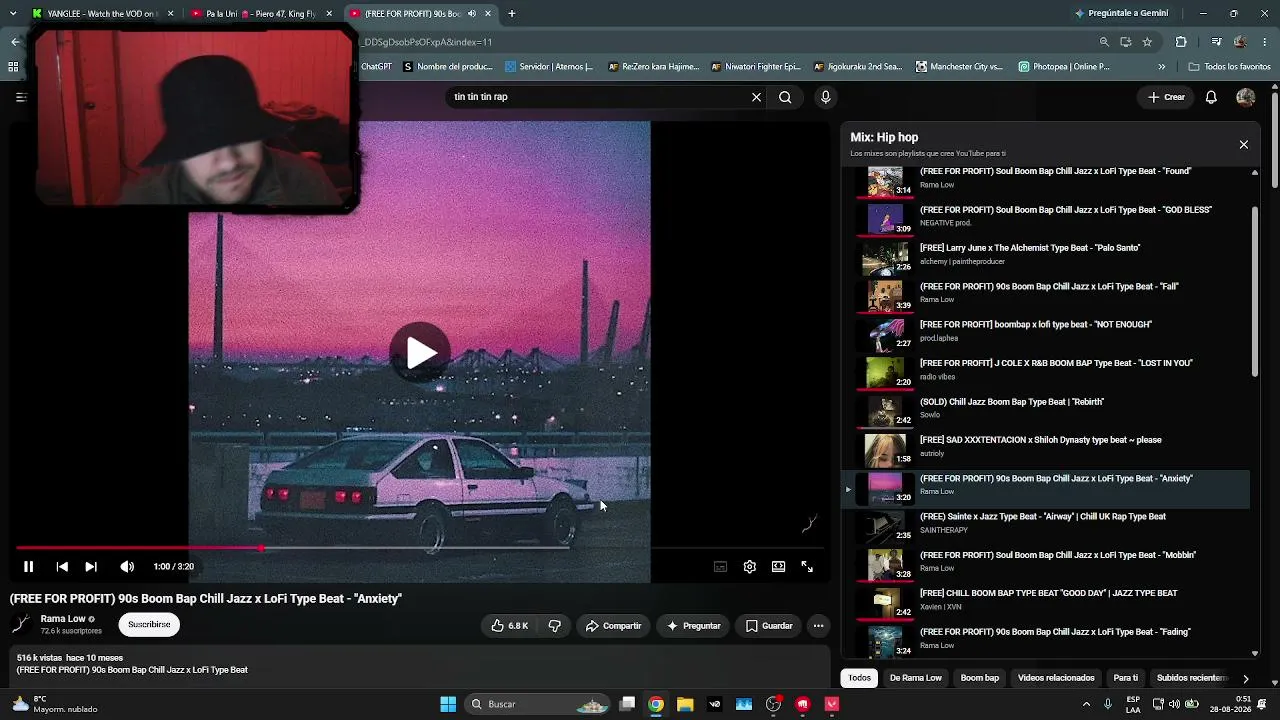Select "Palo Santo" type beat
The image size is (1280, 720).
click(1045, 255)
